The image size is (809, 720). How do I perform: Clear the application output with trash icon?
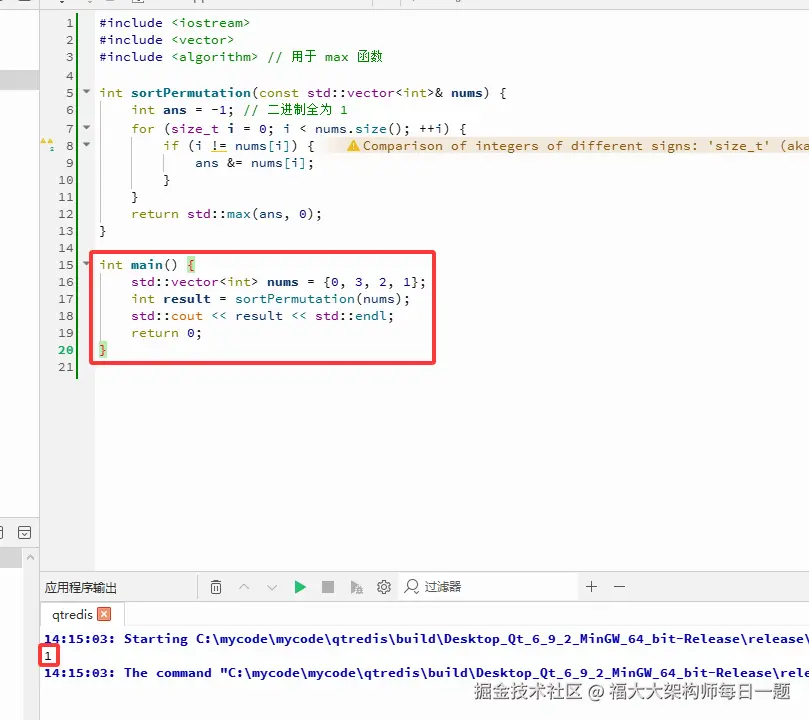click(x=216, y=587)
